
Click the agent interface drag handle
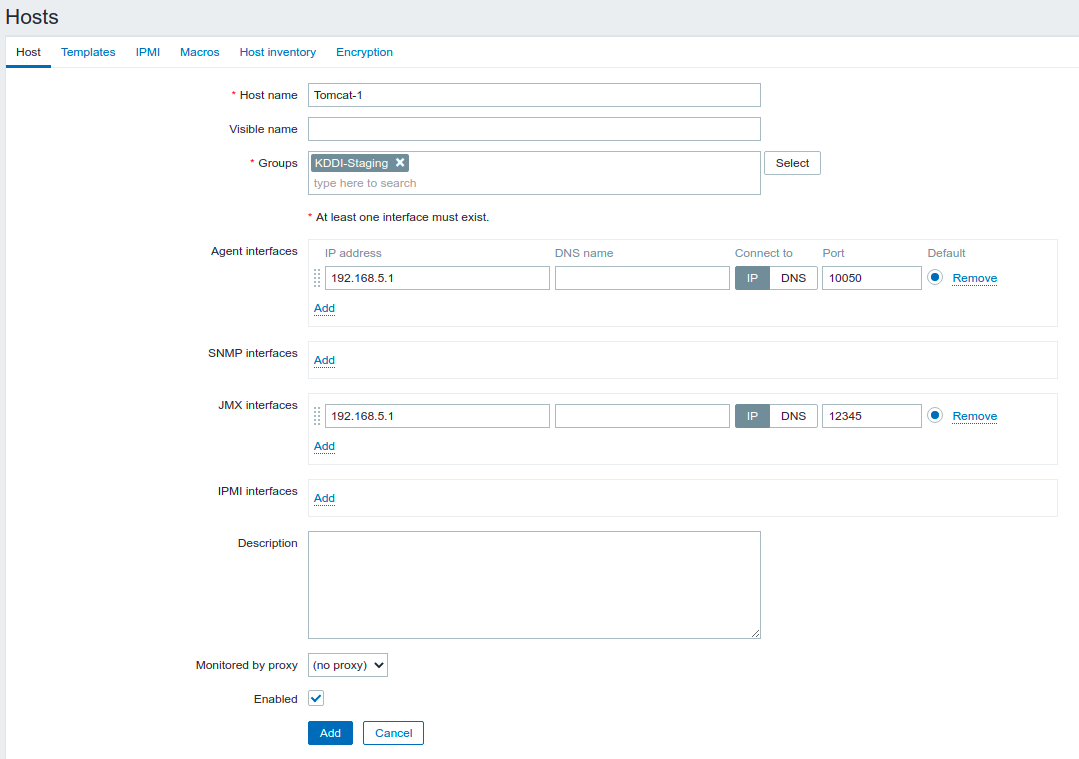[x=317, y=278]
